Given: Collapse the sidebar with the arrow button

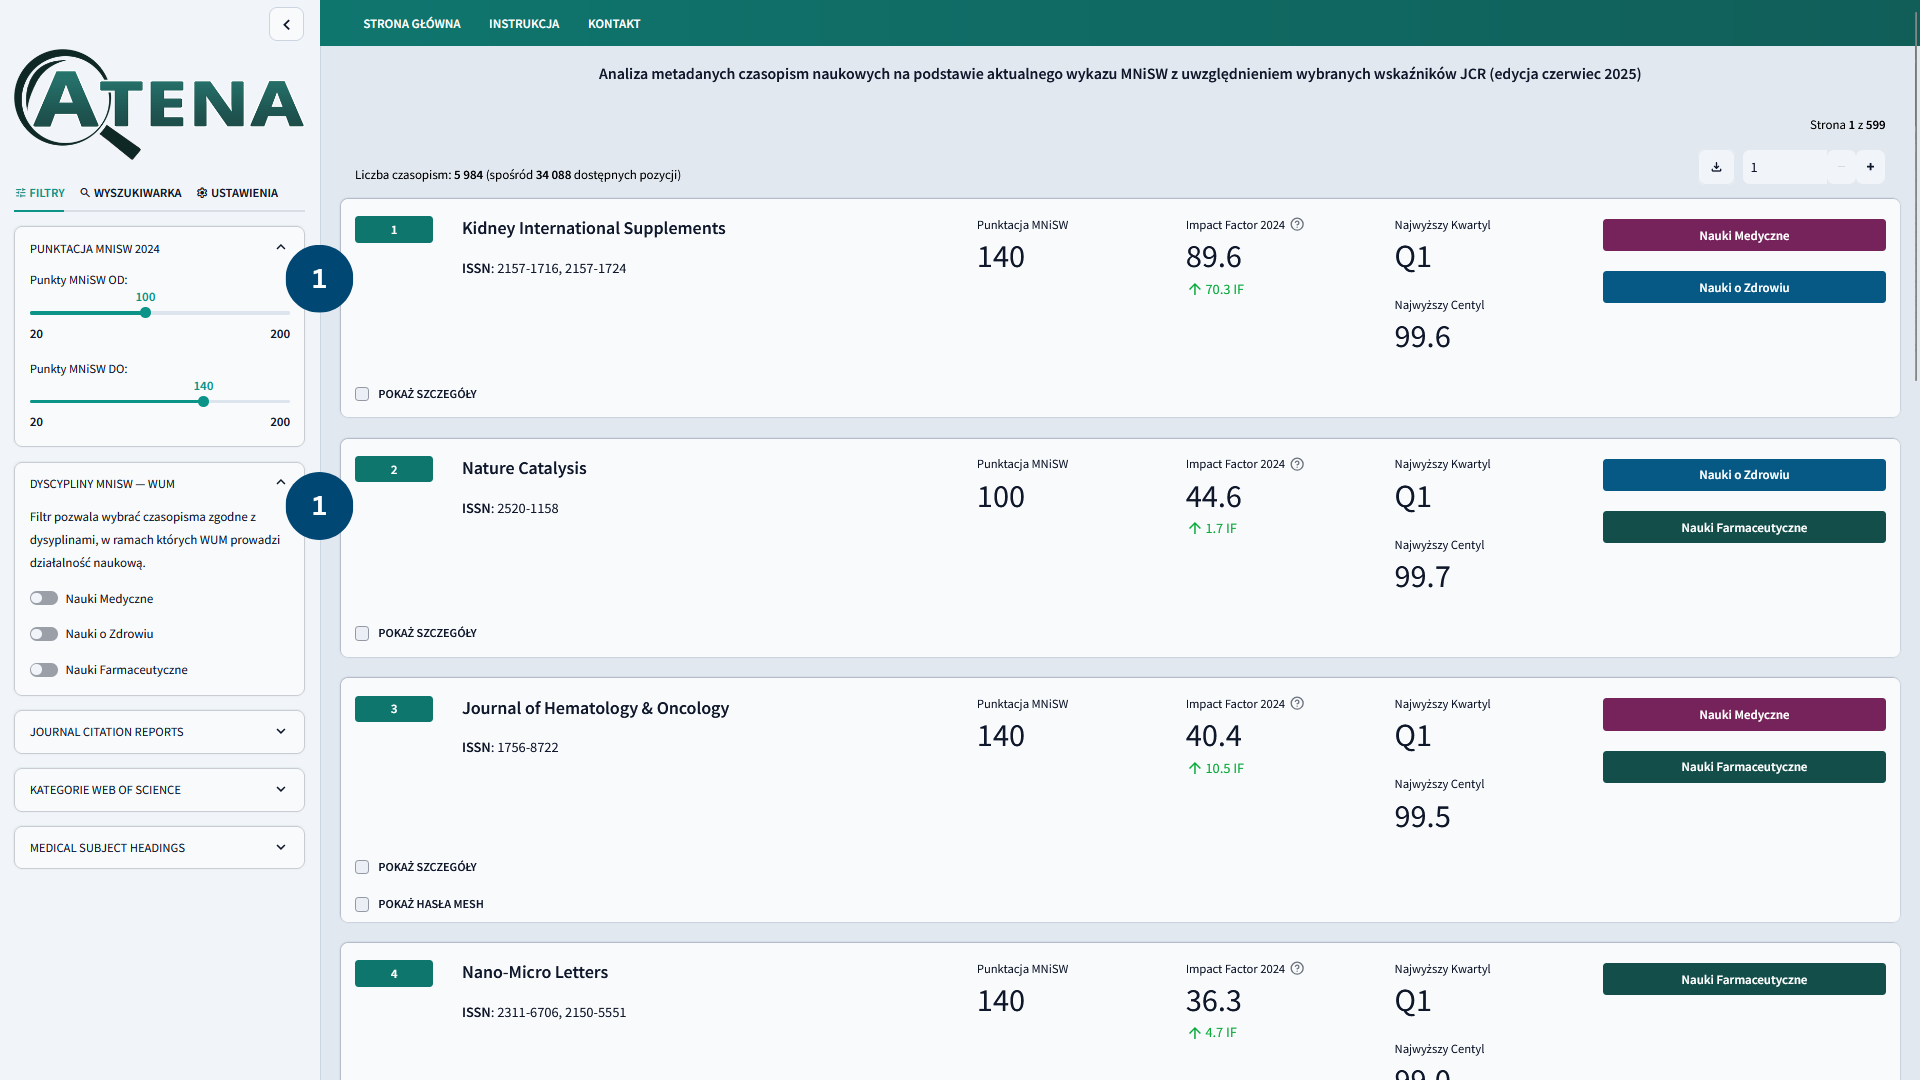Looking at the screenshot, I should pyautogui.click(x=286, y=24).
